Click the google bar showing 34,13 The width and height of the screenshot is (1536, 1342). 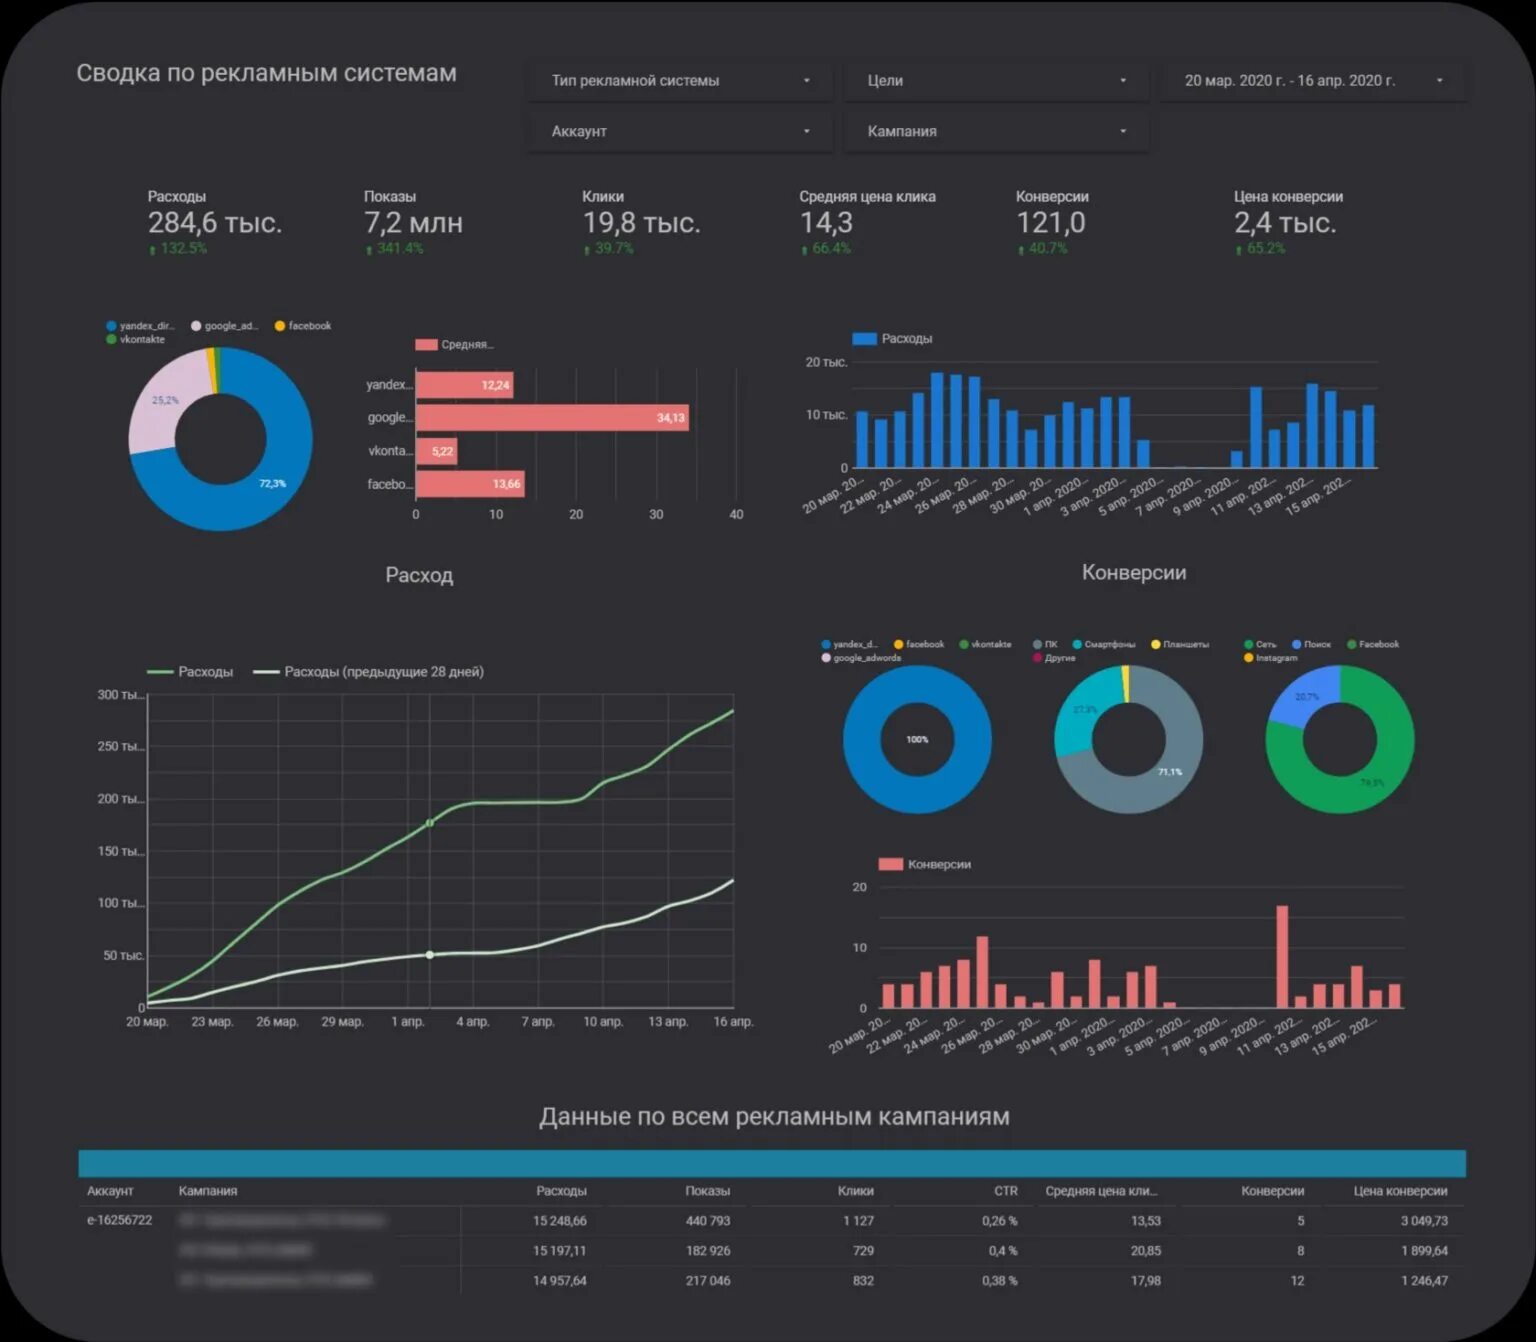[552, 418]
